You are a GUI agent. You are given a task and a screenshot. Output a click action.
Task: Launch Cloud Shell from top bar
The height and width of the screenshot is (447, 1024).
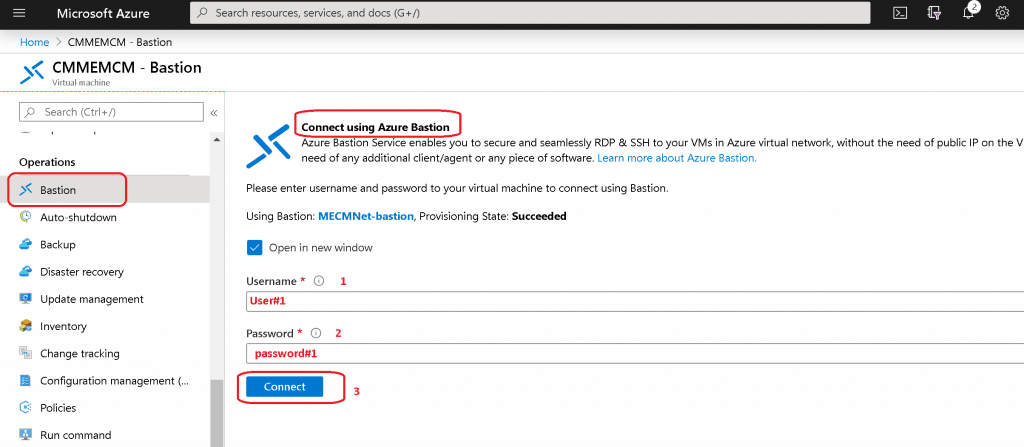[x=900, y=12]
